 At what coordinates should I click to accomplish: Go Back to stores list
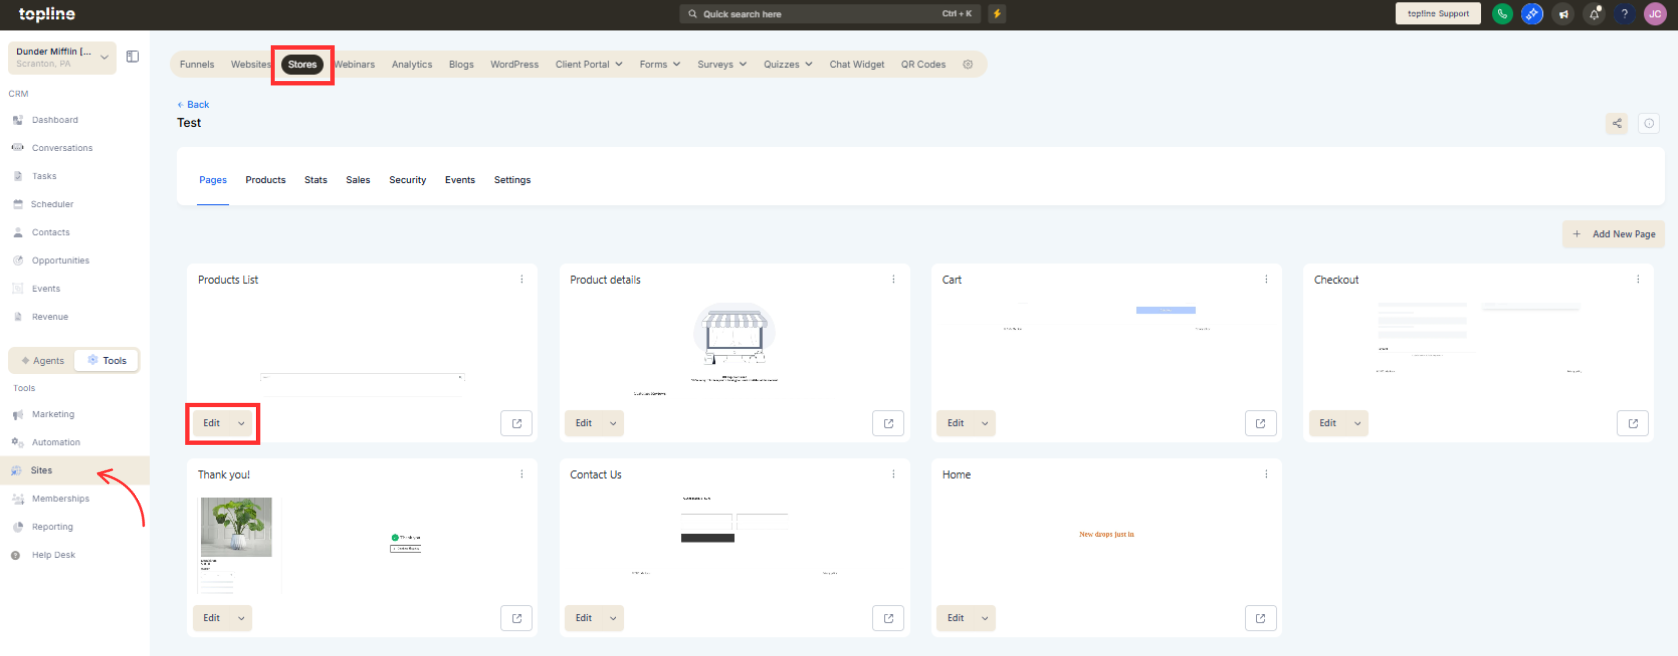coord(193,104)
